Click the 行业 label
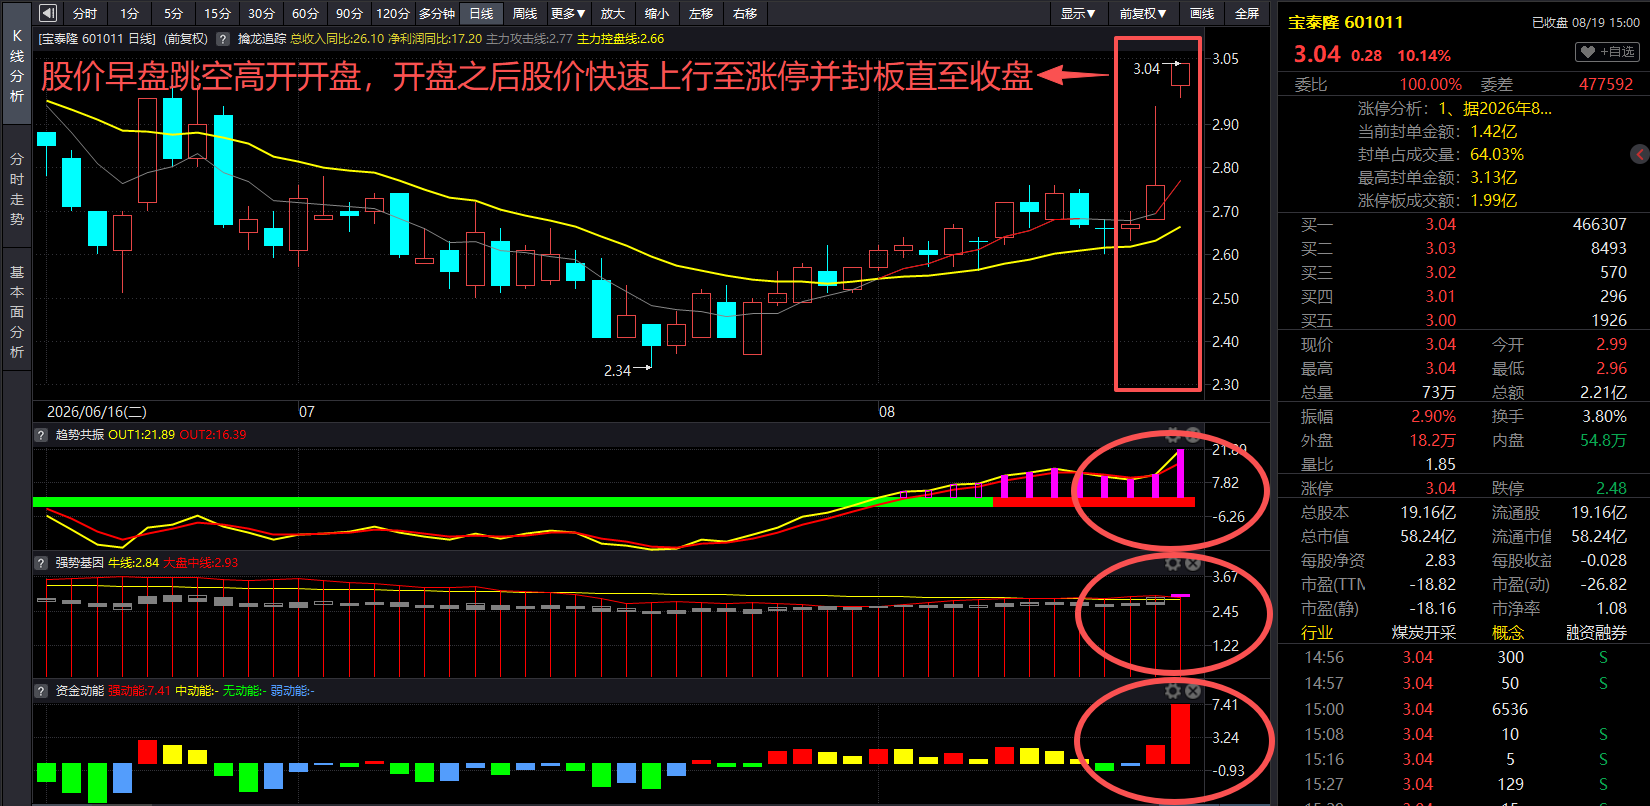This screenshot has width=1650, height=806. tap(1317, 633)
